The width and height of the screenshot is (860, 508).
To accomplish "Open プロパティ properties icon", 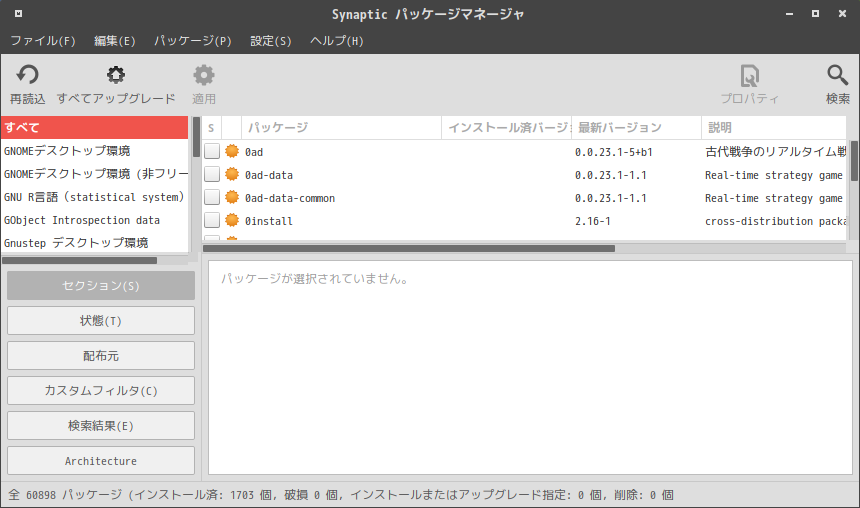I will click(x=749, y=76).
